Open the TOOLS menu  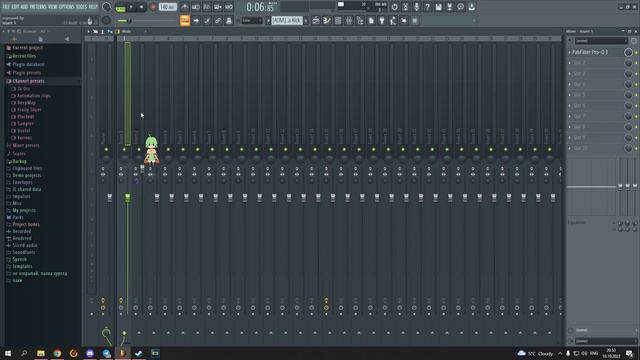81,7
